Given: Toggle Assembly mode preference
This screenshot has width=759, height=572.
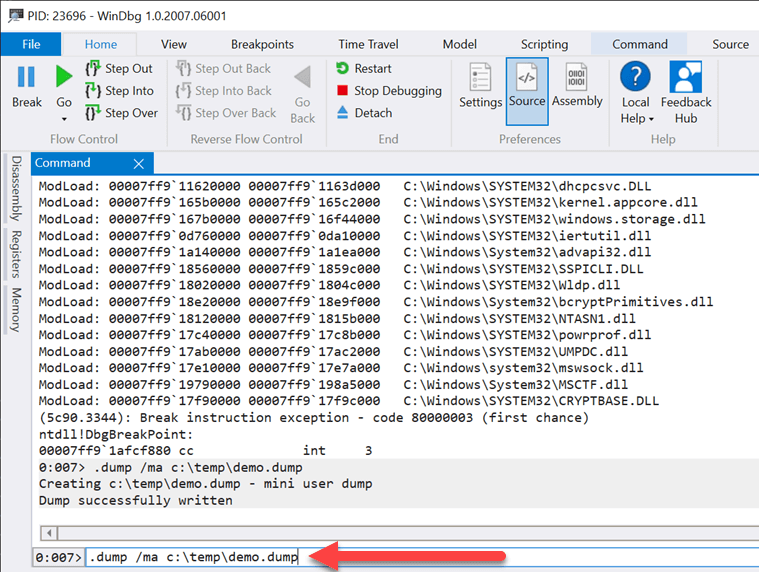Looking at the screenshot, I should coord(577,87).
